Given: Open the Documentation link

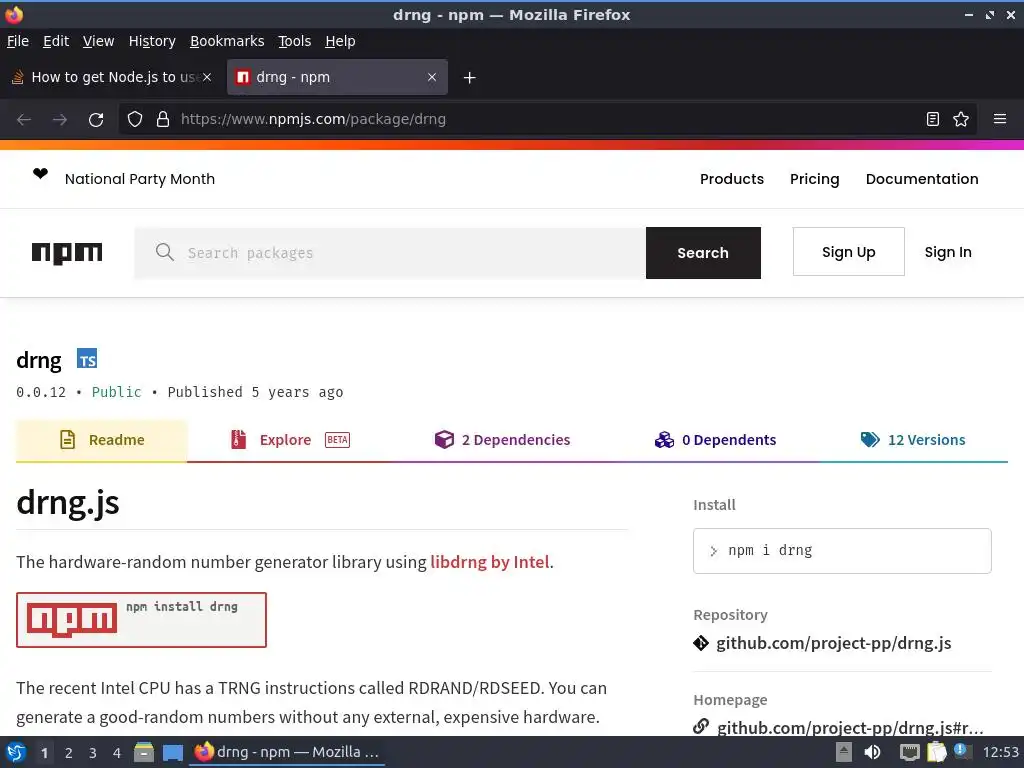Looking at the screenshot, I should pyautogui.click(x=921, y=179).
